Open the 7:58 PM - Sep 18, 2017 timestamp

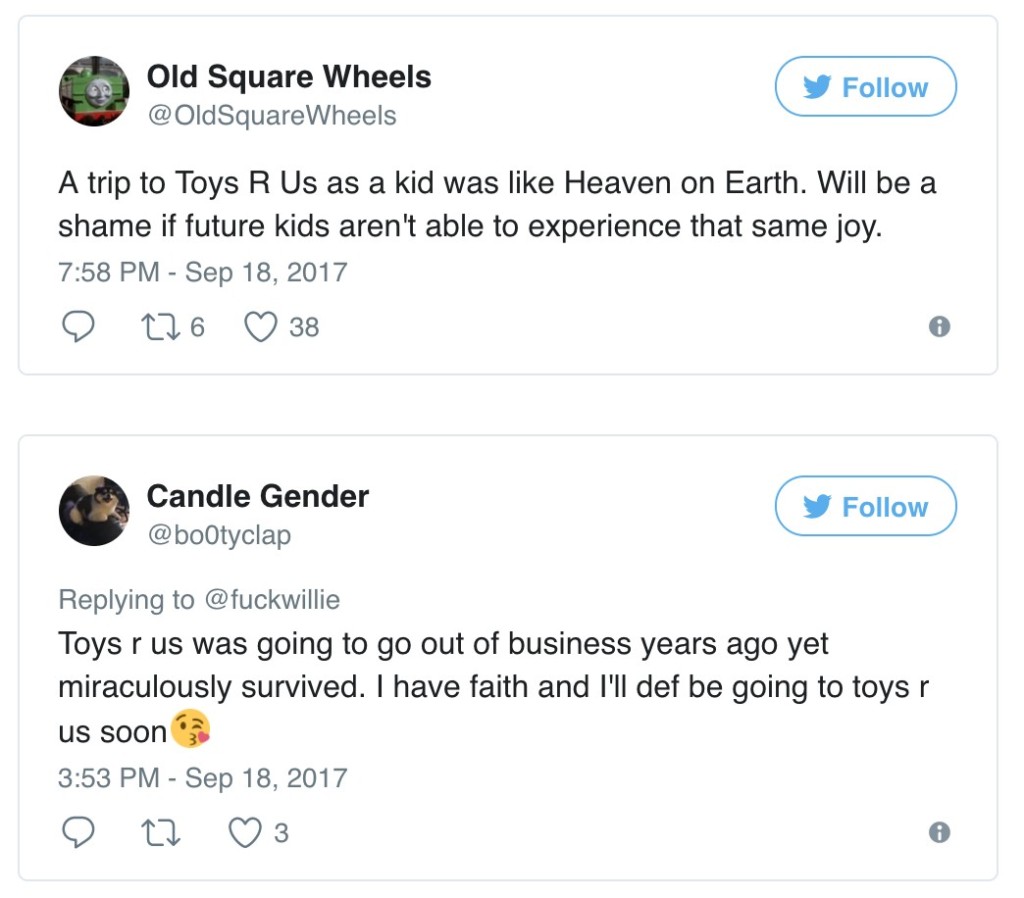point(203,272)
